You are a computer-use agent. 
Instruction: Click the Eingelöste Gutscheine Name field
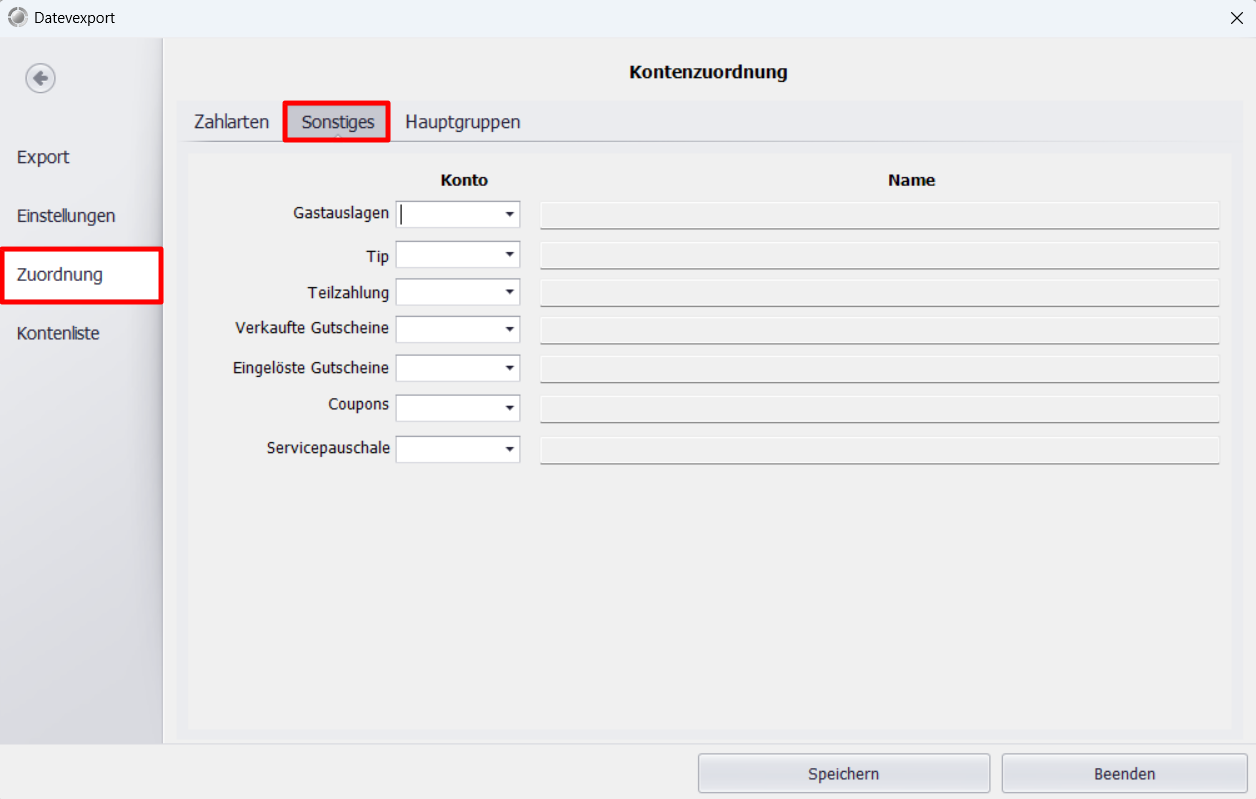[x=880, y=368]
